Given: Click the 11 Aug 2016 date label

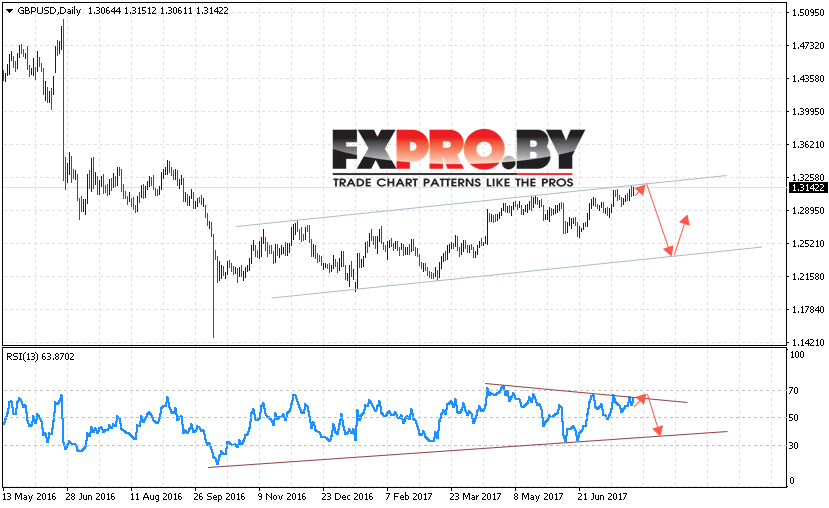Looking at the screenshot, I should pos(156,497).
